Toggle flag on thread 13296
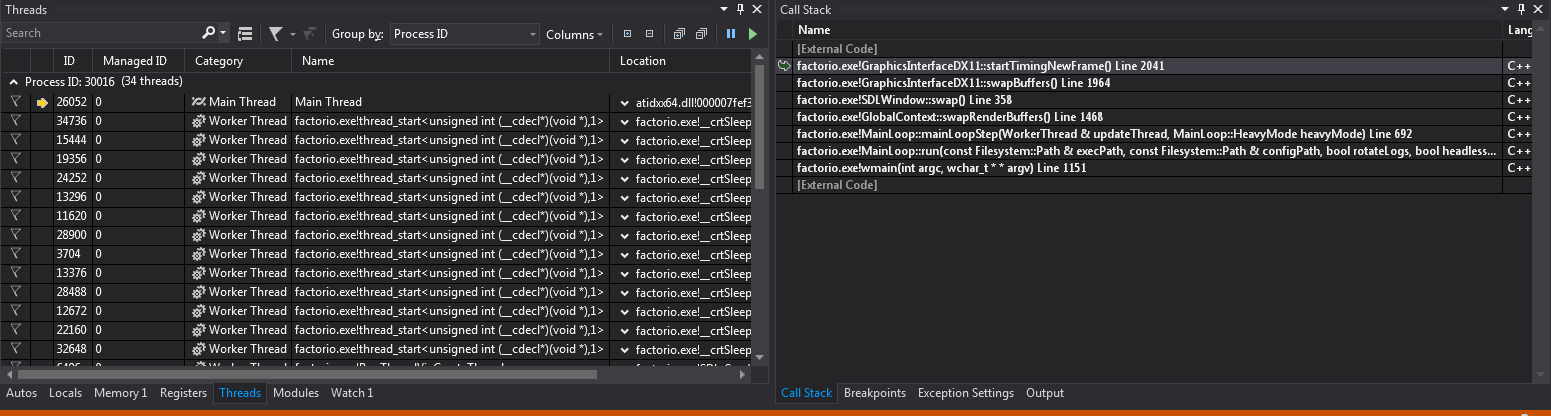This screenshot has width=1551, height=416. 15,197
